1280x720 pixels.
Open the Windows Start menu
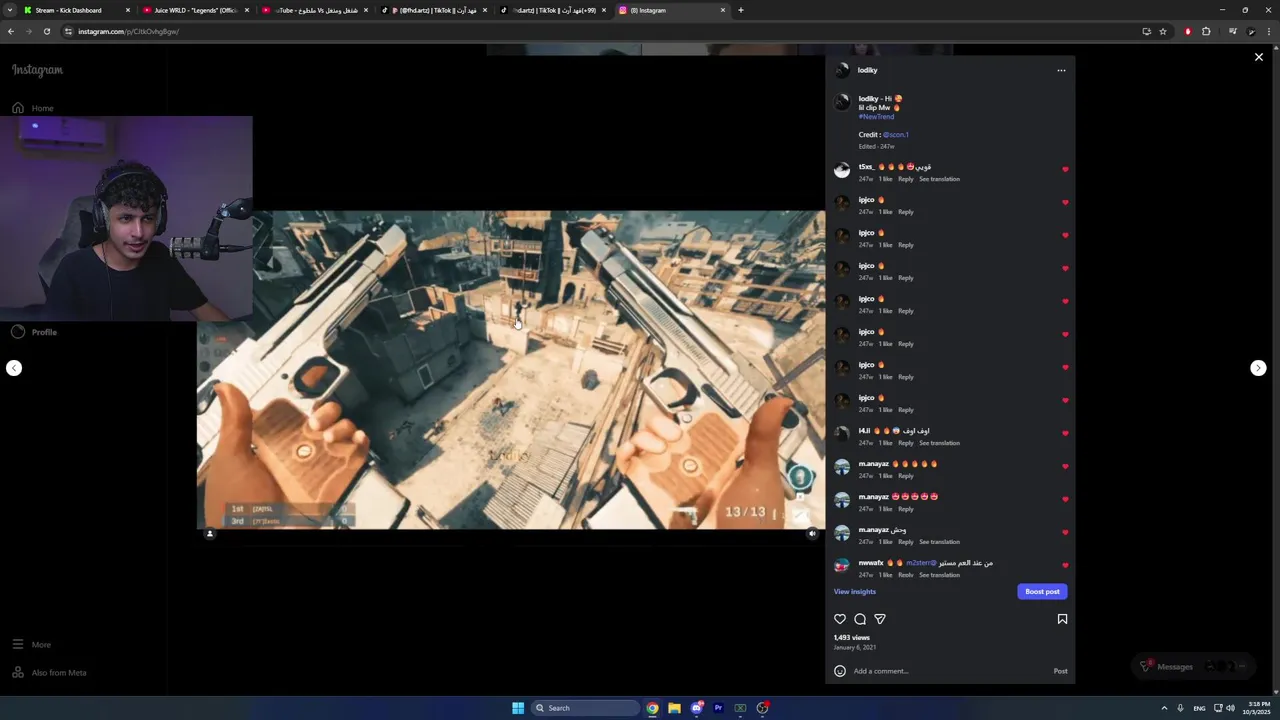[518, 708]
